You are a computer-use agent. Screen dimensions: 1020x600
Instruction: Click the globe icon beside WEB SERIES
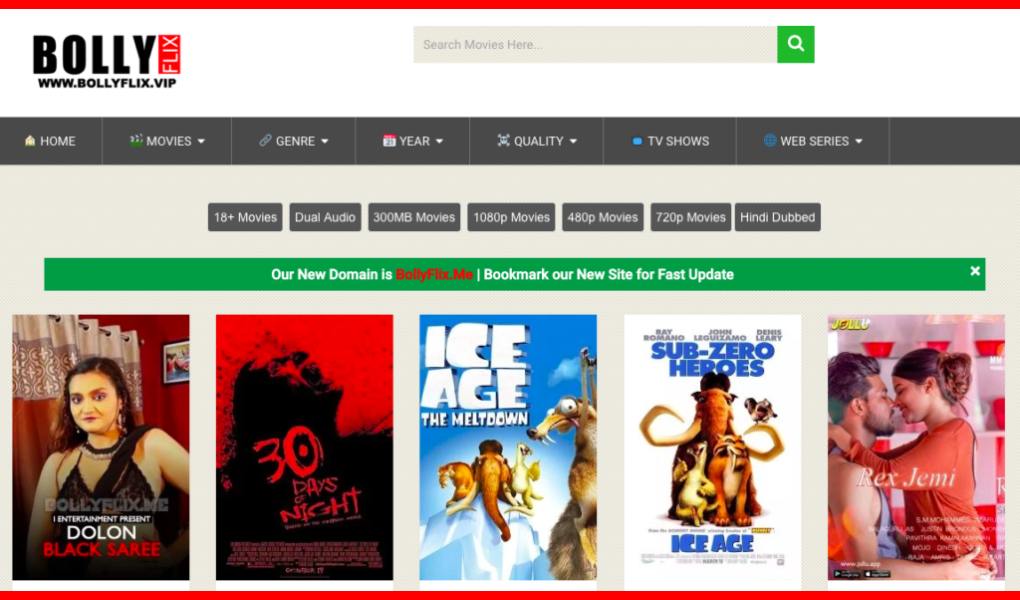tap(770, 140)
